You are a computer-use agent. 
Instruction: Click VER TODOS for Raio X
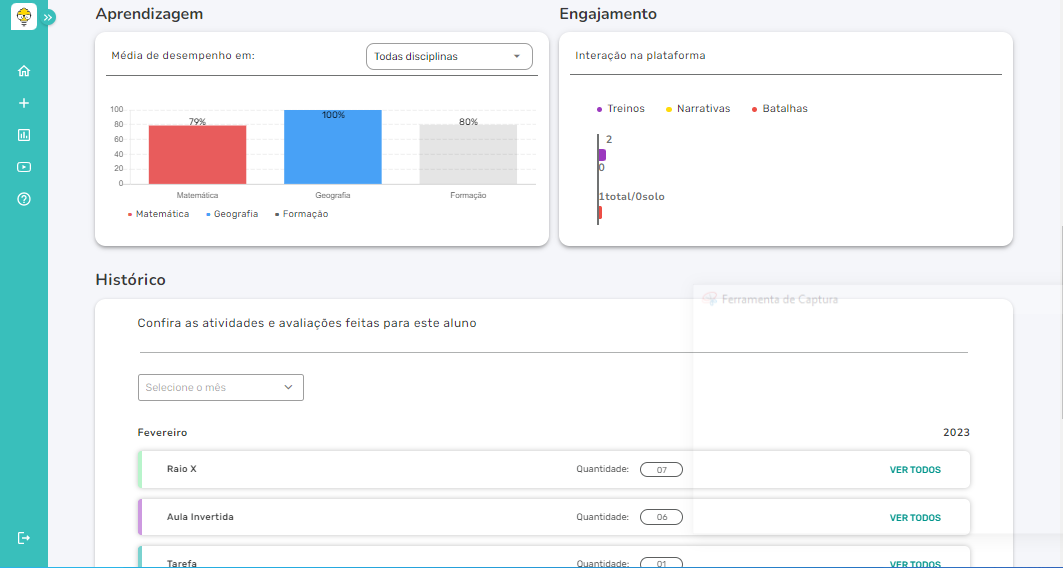(x=915, y=470)
